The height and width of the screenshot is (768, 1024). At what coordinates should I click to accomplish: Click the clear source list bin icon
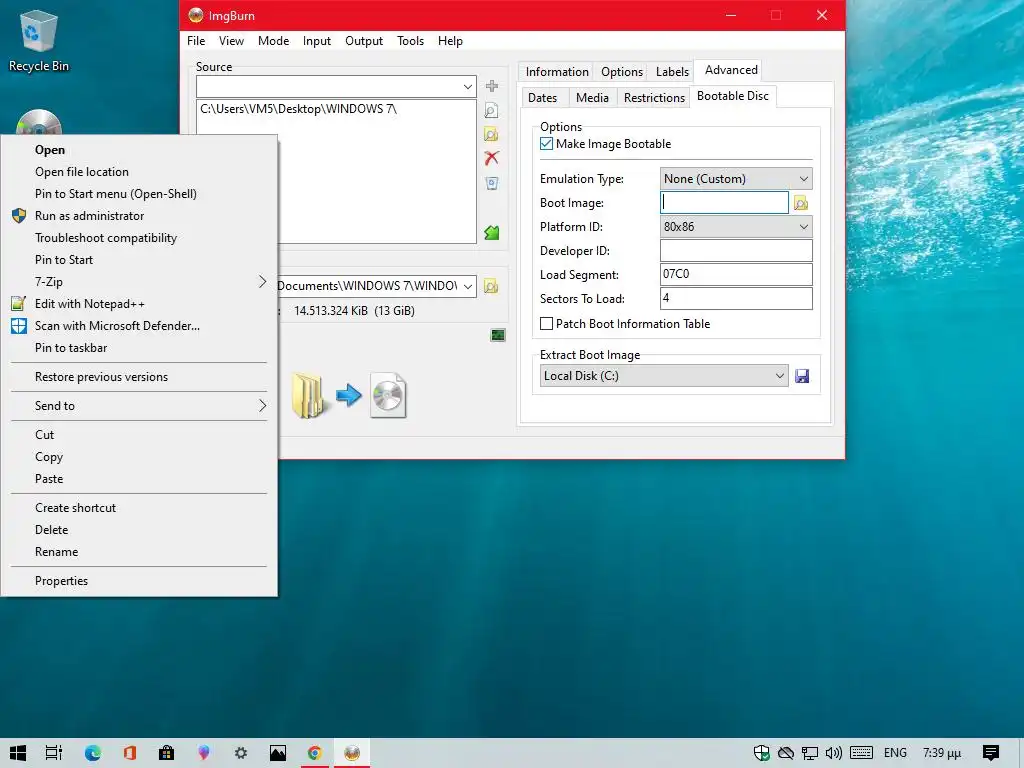pyautogui.click(x=492, y=183)
